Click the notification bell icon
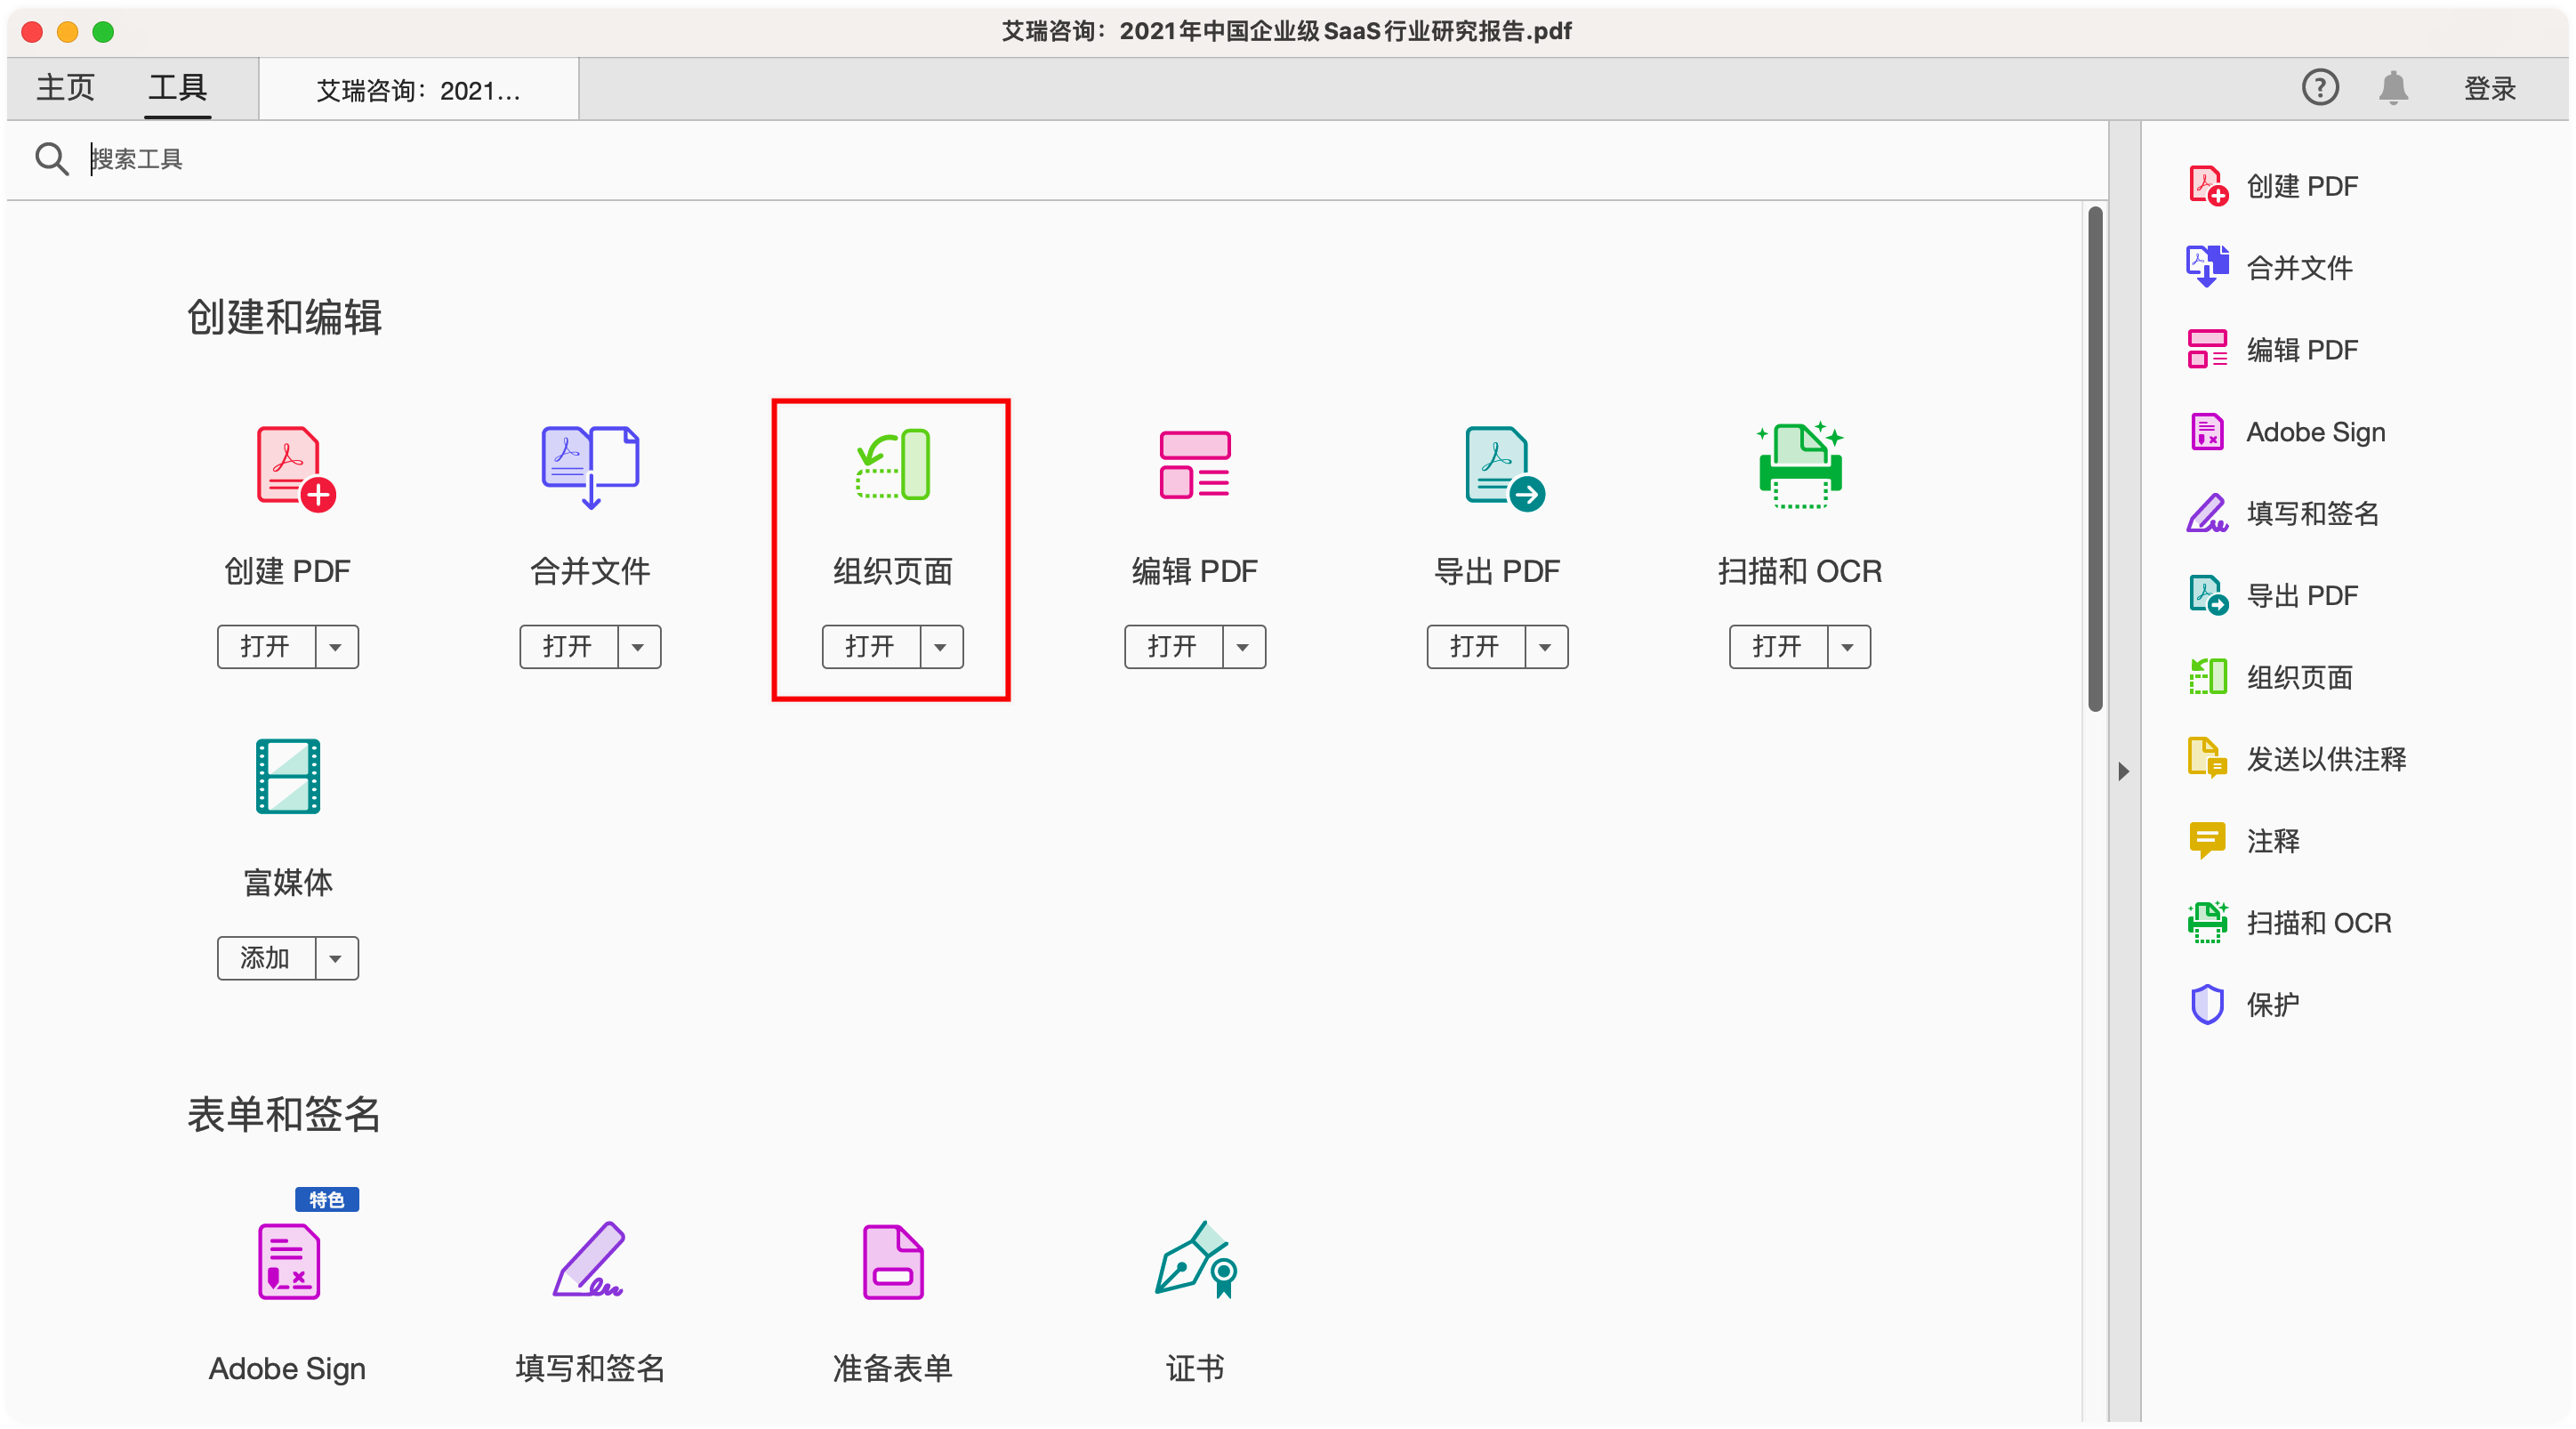Viewport: 2576px width, 1429px height. point(2393,88)
